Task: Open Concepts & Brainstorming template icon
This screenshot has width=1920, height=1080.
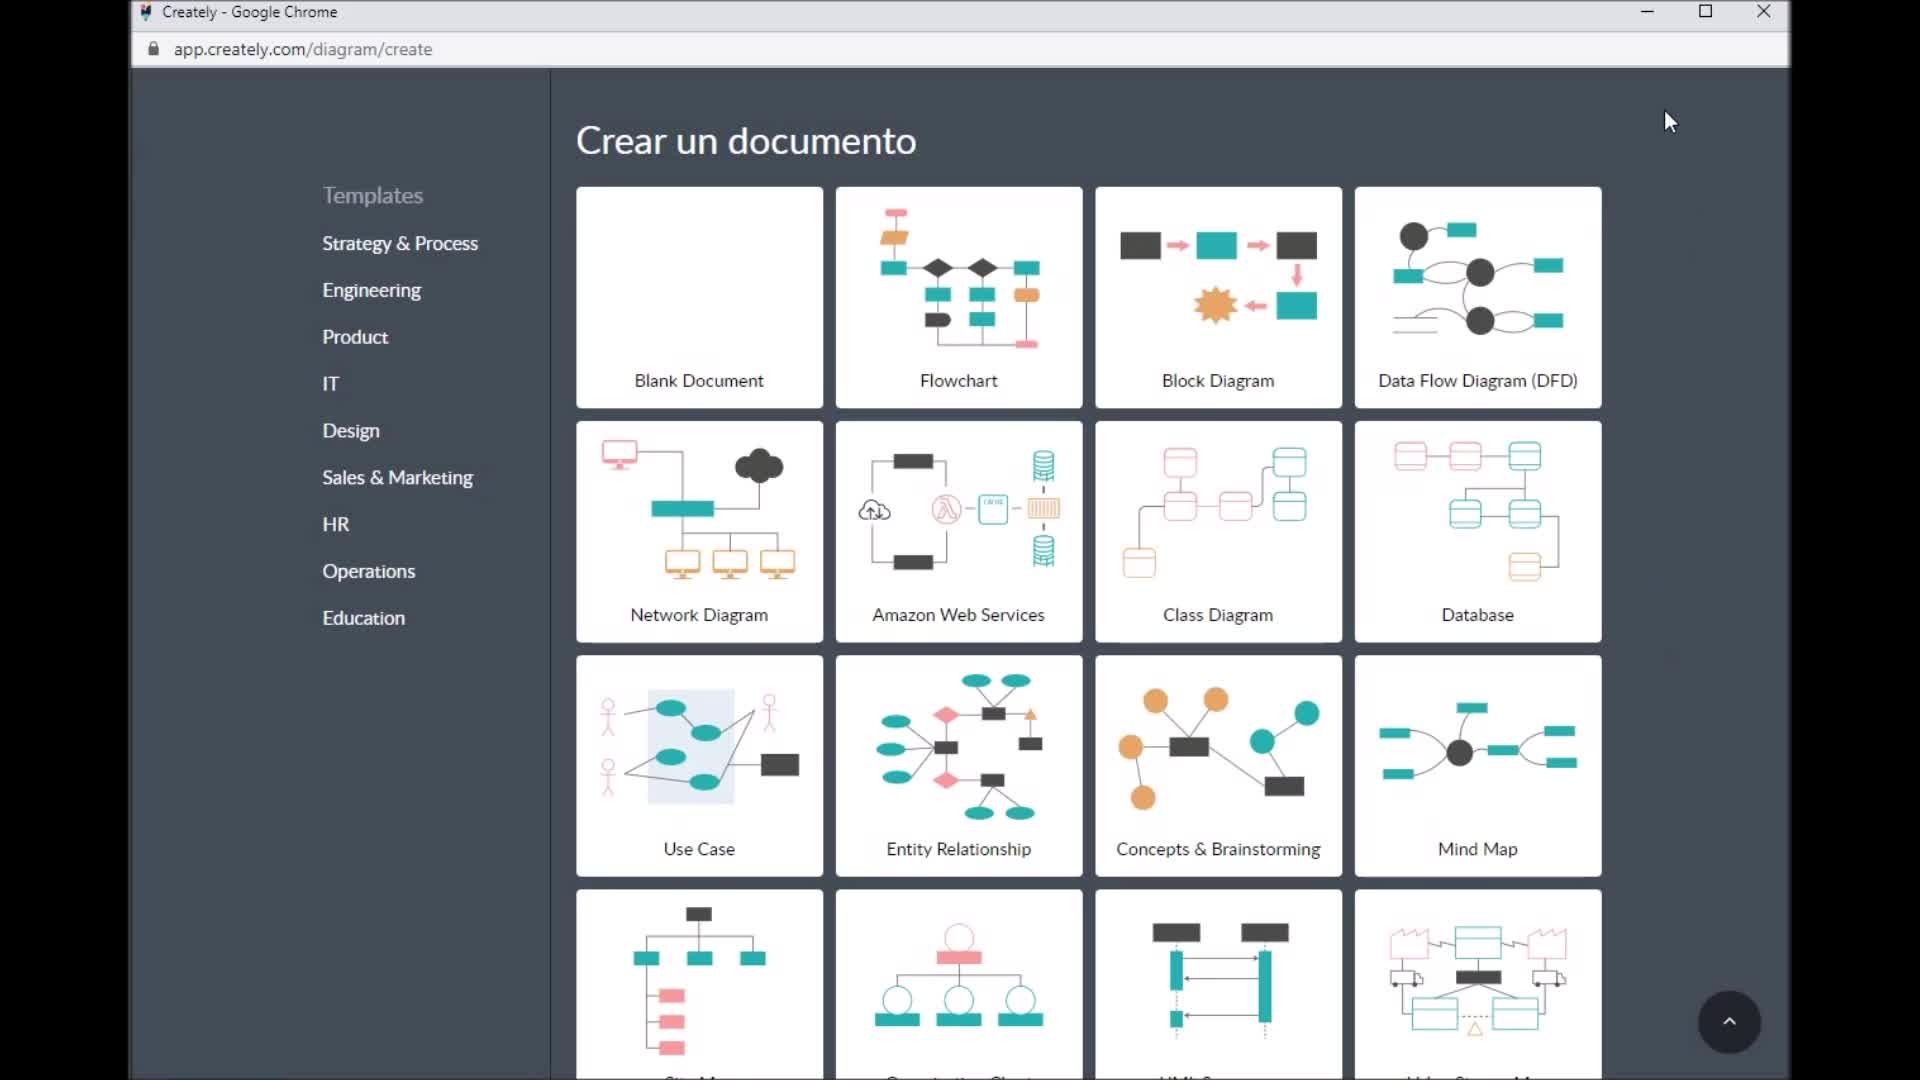Action: [1218, 746]
